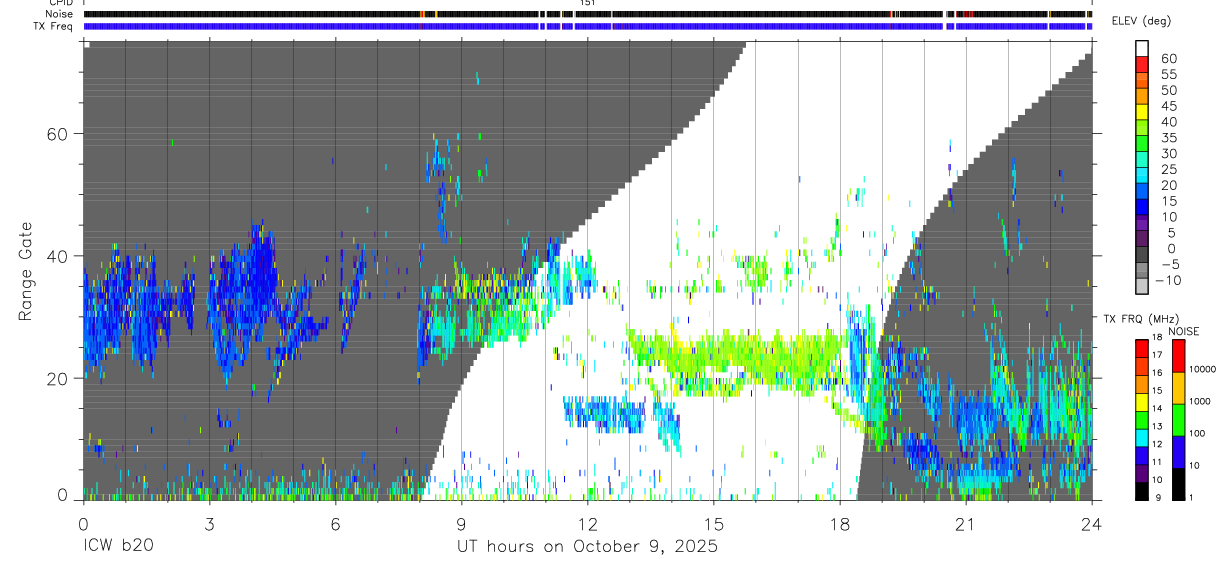Click the '18' tick on UT hours axis

coord(839,523)
